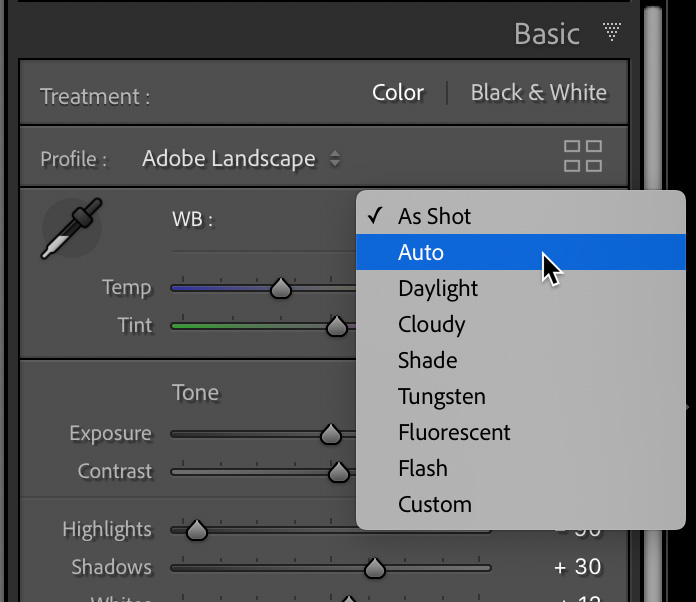Click the Temp slider handle
The width and height of the screenshot is (696, 602).
click(x=282, y=289)
